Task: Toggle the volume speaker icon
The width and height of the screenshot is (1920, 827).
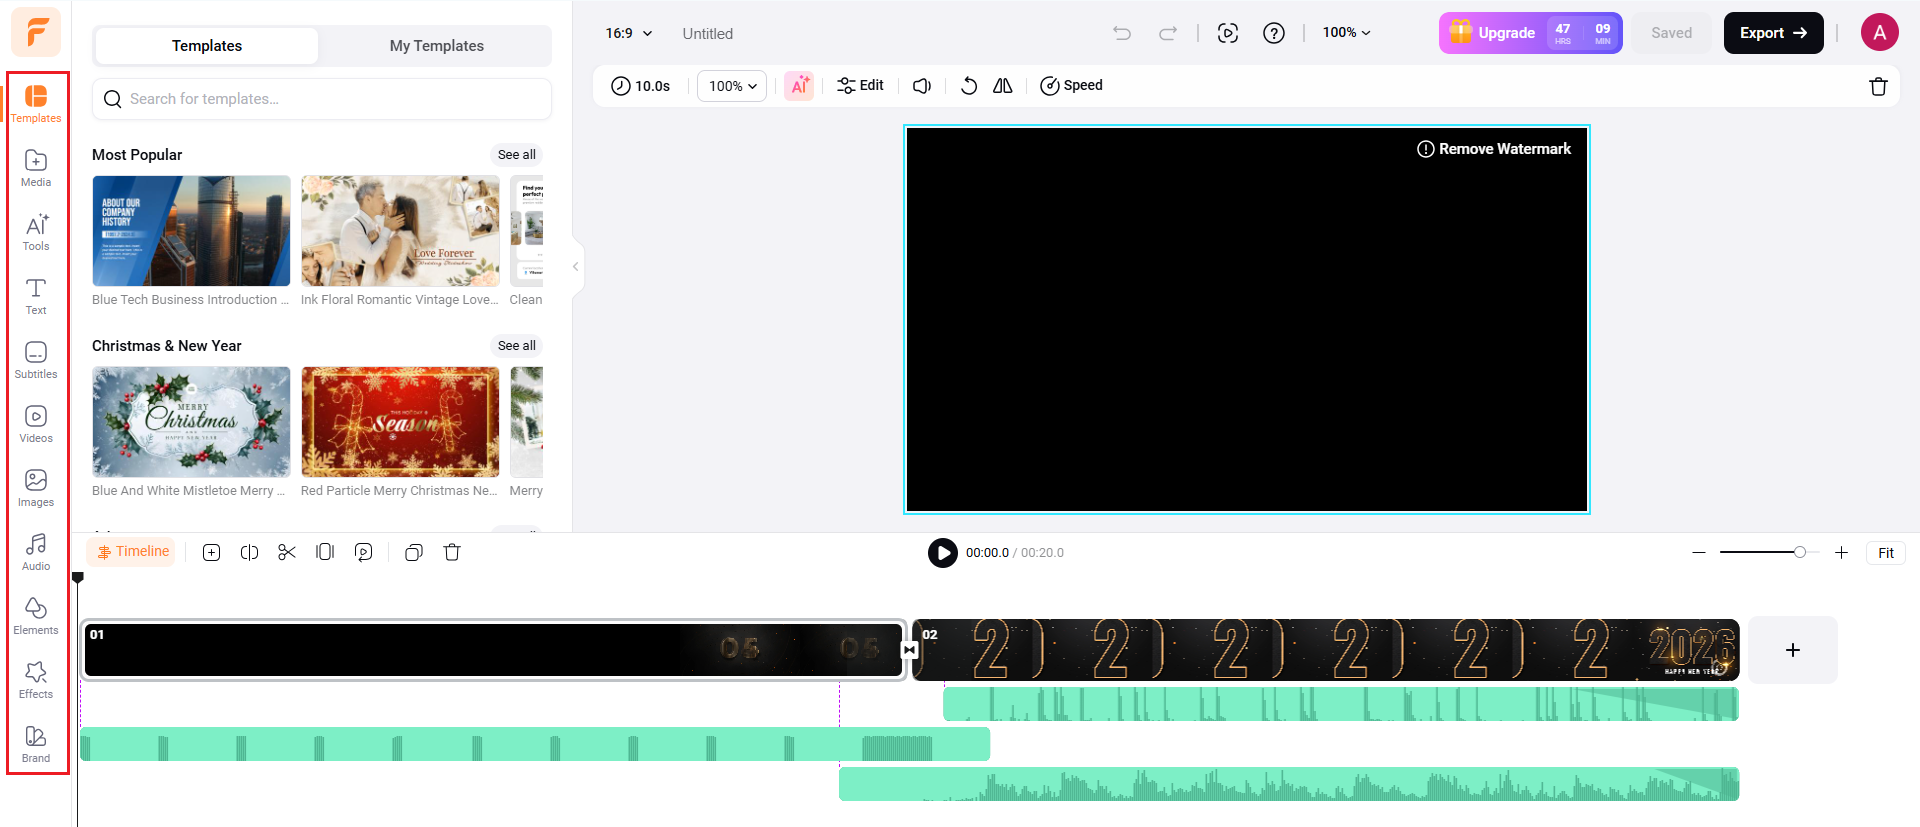Action: [922, 86]
